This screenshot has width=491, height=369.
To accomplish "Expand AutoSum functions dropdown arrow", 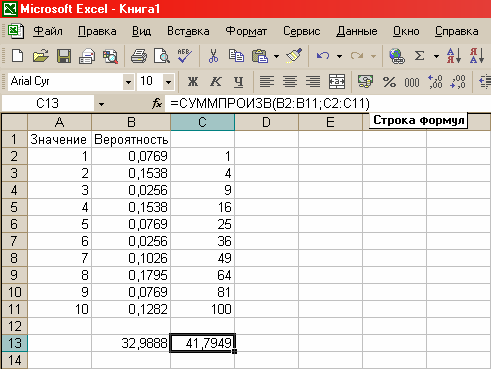I will [436, 56].
